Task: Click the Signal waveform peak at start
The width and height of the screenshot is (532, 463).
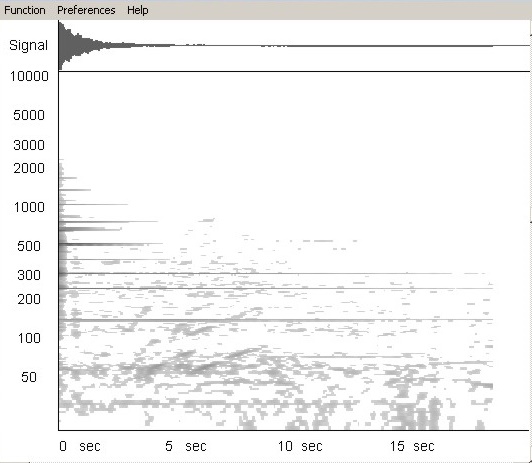Action: [x=62, y=45]
